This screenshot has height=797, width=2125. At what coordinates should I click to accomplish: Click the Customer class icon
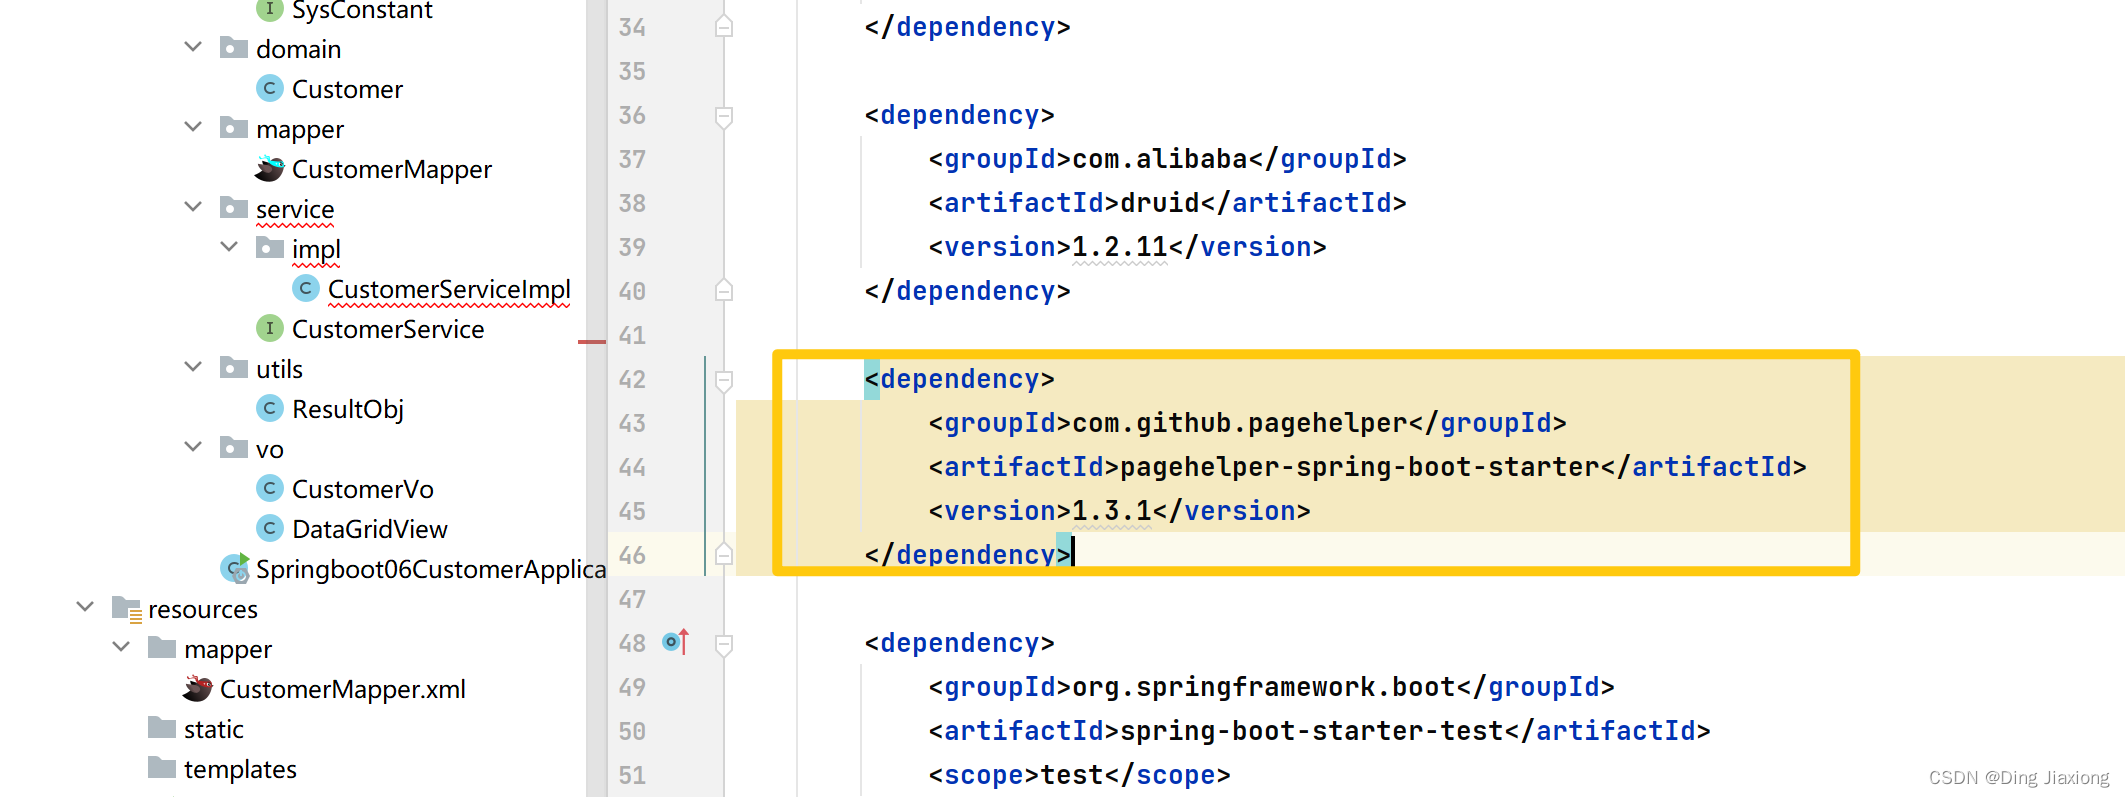click(x=269, y=89)
